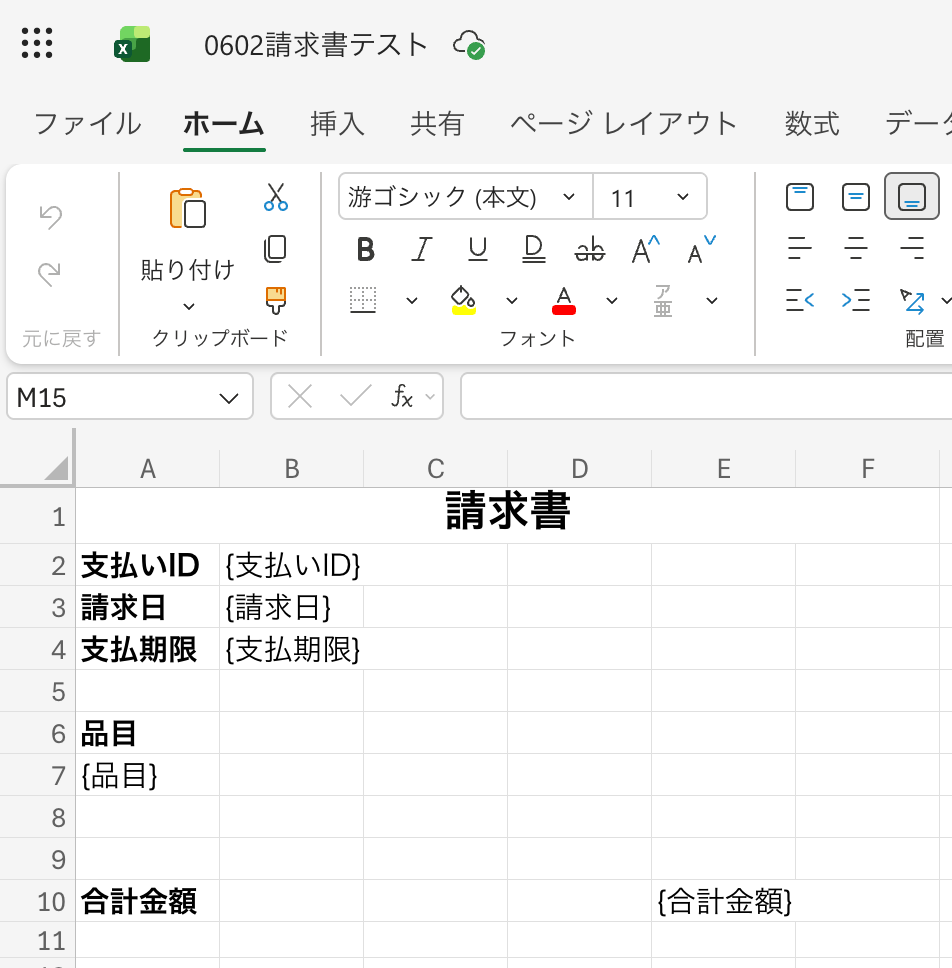952x968 pixels.
Task: Align text center
Action: 856,249
